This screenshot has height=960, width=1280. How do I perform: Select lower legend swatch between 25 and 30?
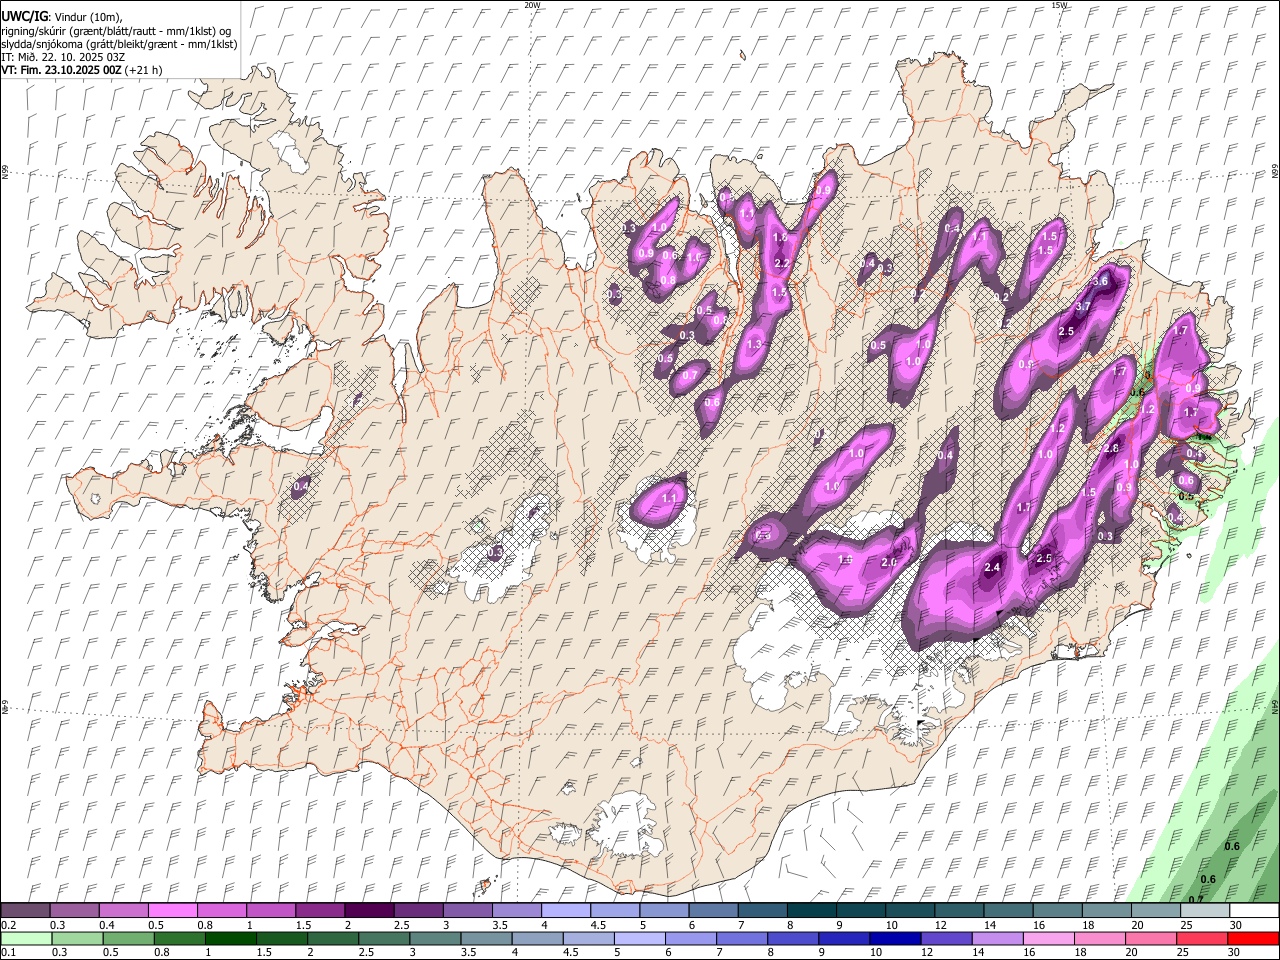tap(1200, 938)
